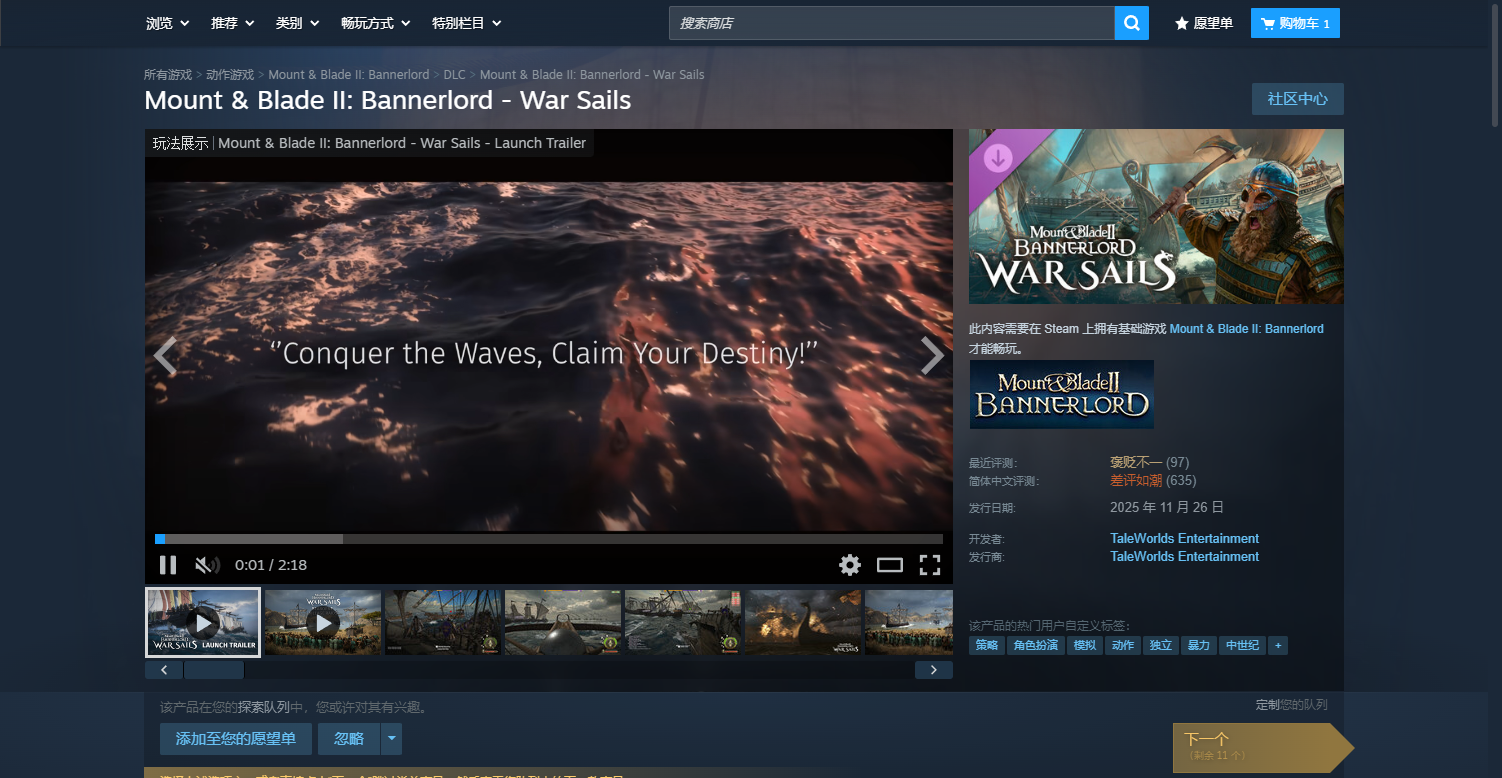
Task: Click the War Sails header capsule image
Action: pyautogui.click(x=1156, y=216)
